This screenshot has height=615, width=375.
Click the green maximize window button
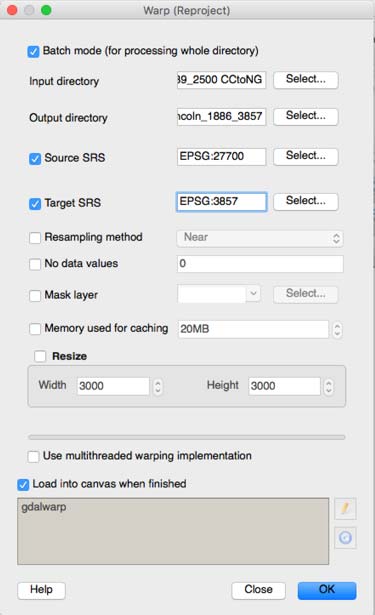(46, 10)
